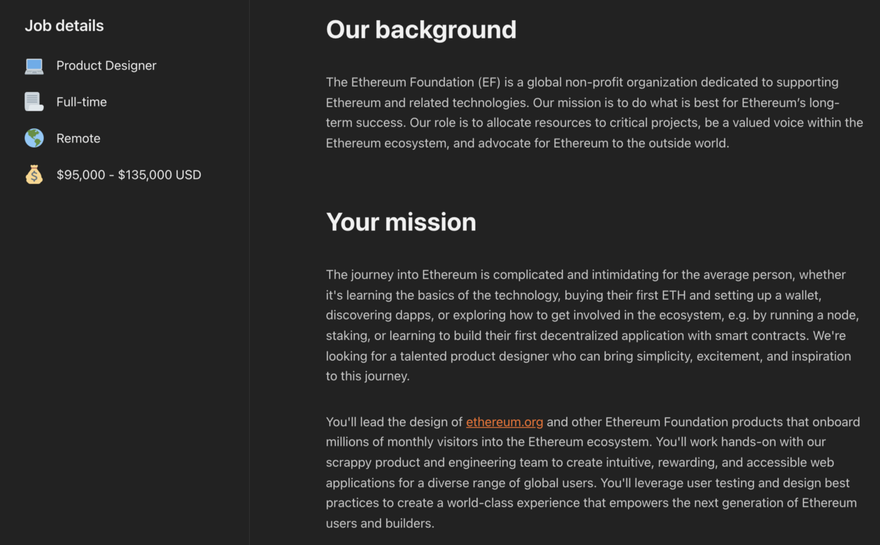Image resolution: width=880 pixels, height=545 pixels.
Task: Click the Job details heading
Action: click(x=65, y=26)
